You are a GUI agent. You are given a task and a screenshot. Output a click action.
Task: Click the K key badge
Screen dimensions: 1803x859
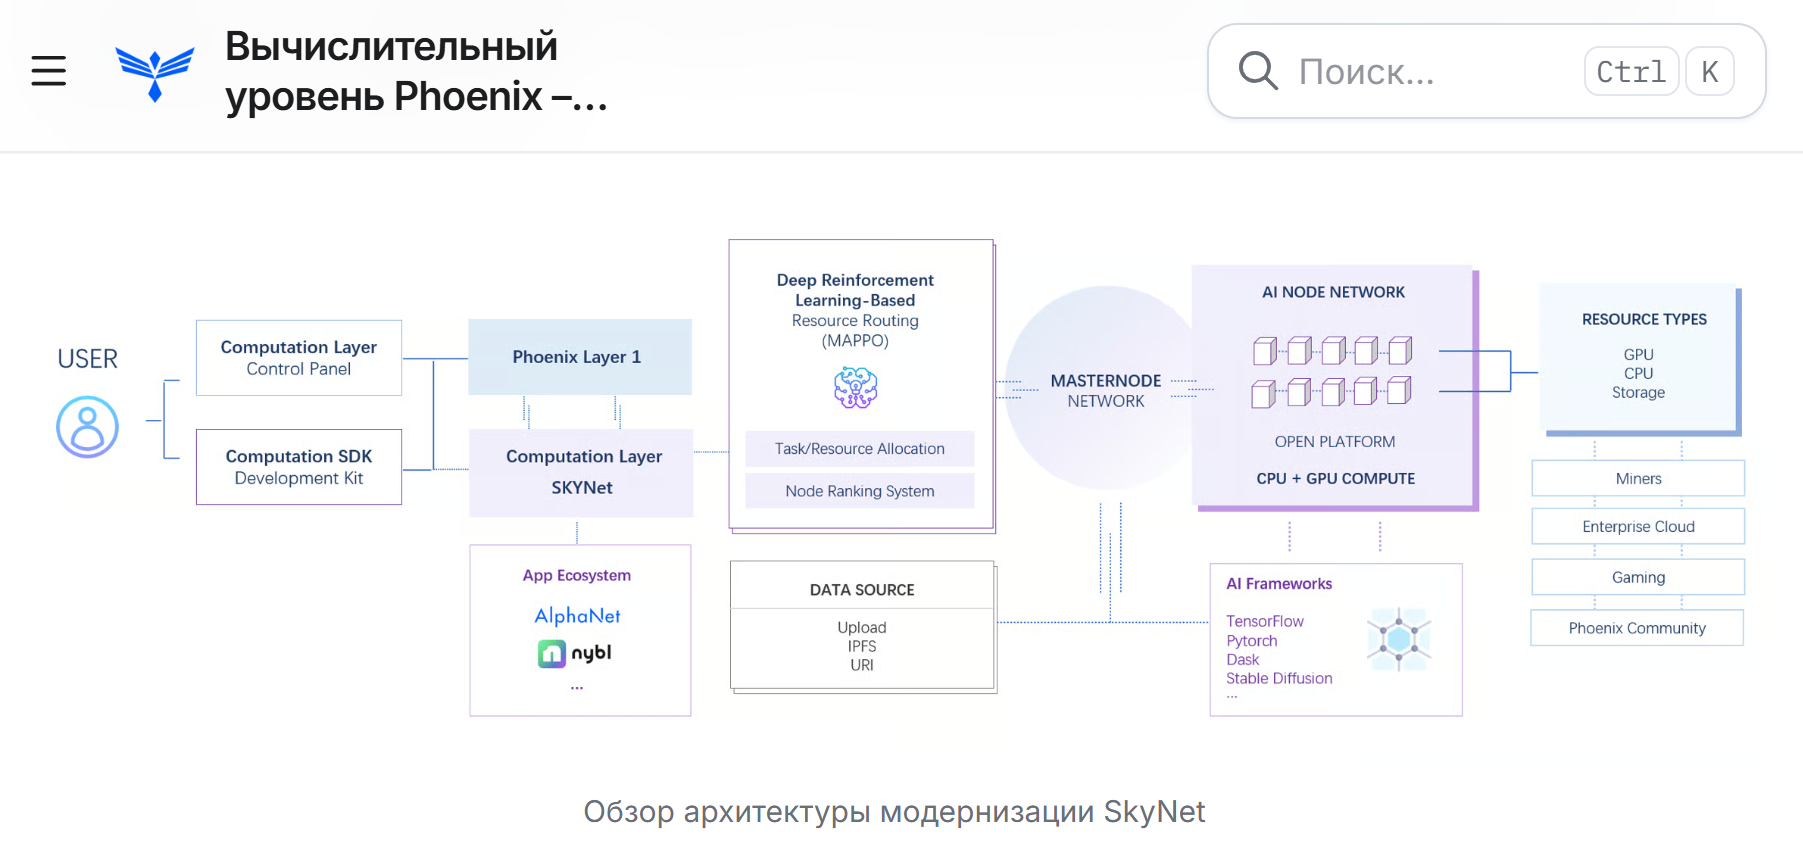click(x=1709, y=72)
